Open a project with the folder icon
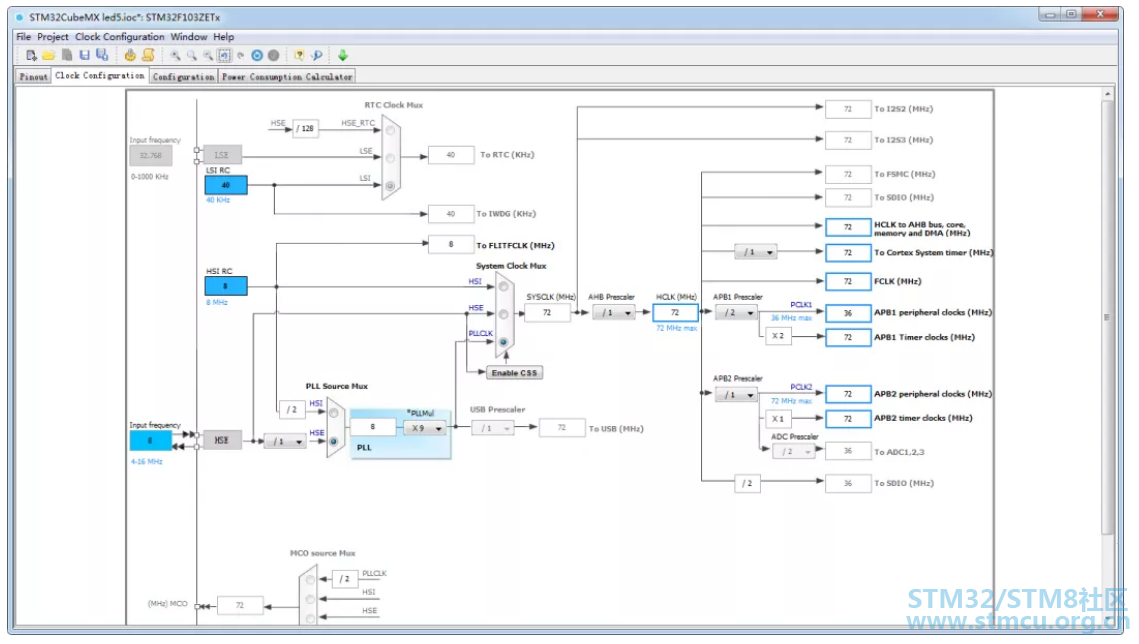 tap(49, 55)
